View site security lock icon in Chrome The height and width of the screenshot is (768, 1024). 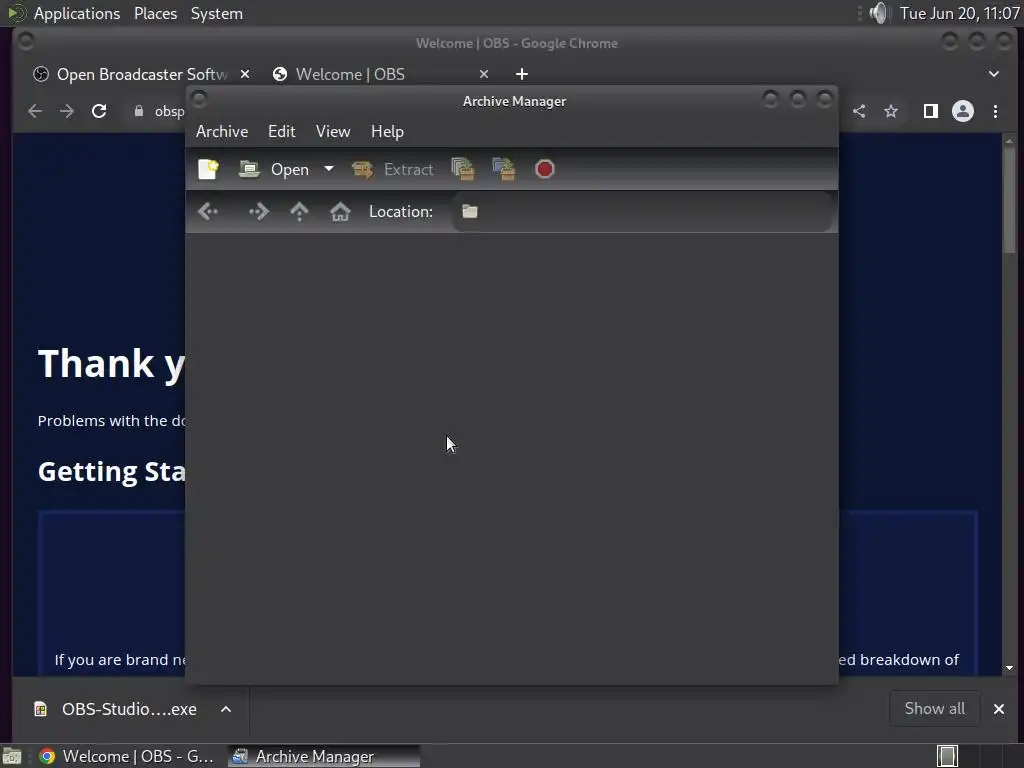[138, 112]
